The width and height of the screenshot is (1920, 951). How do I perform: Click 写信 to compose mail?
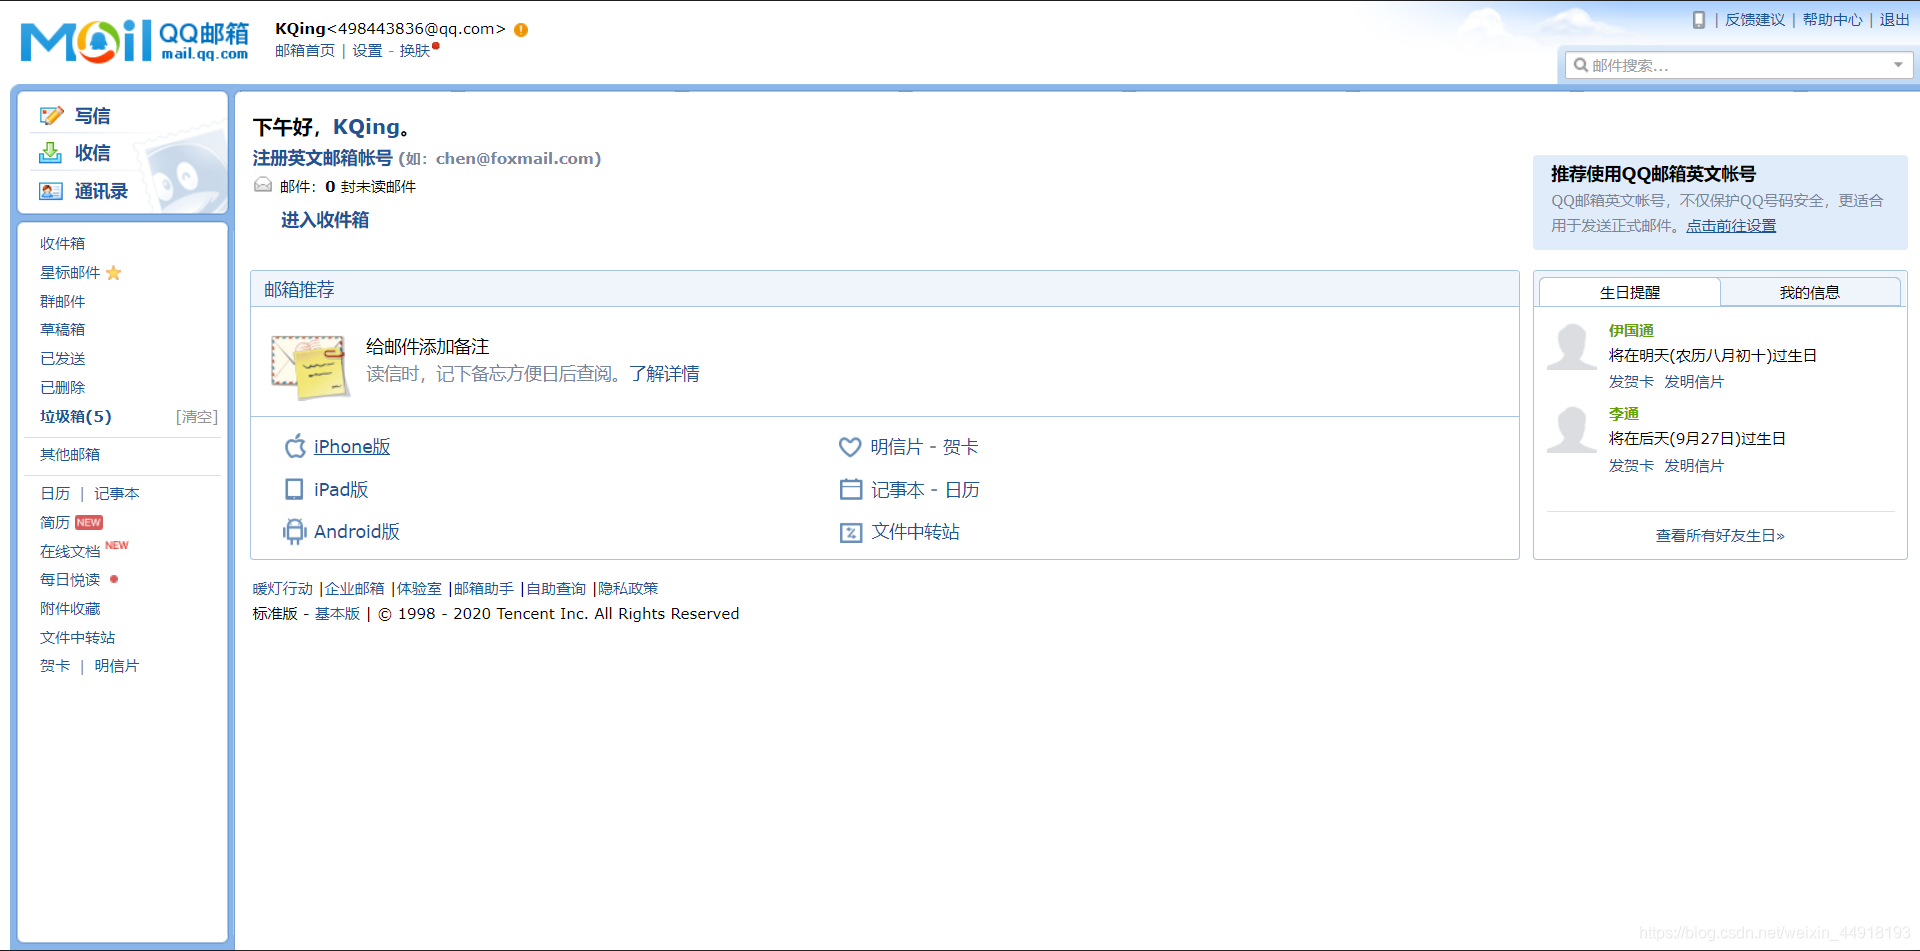[92, 116]
